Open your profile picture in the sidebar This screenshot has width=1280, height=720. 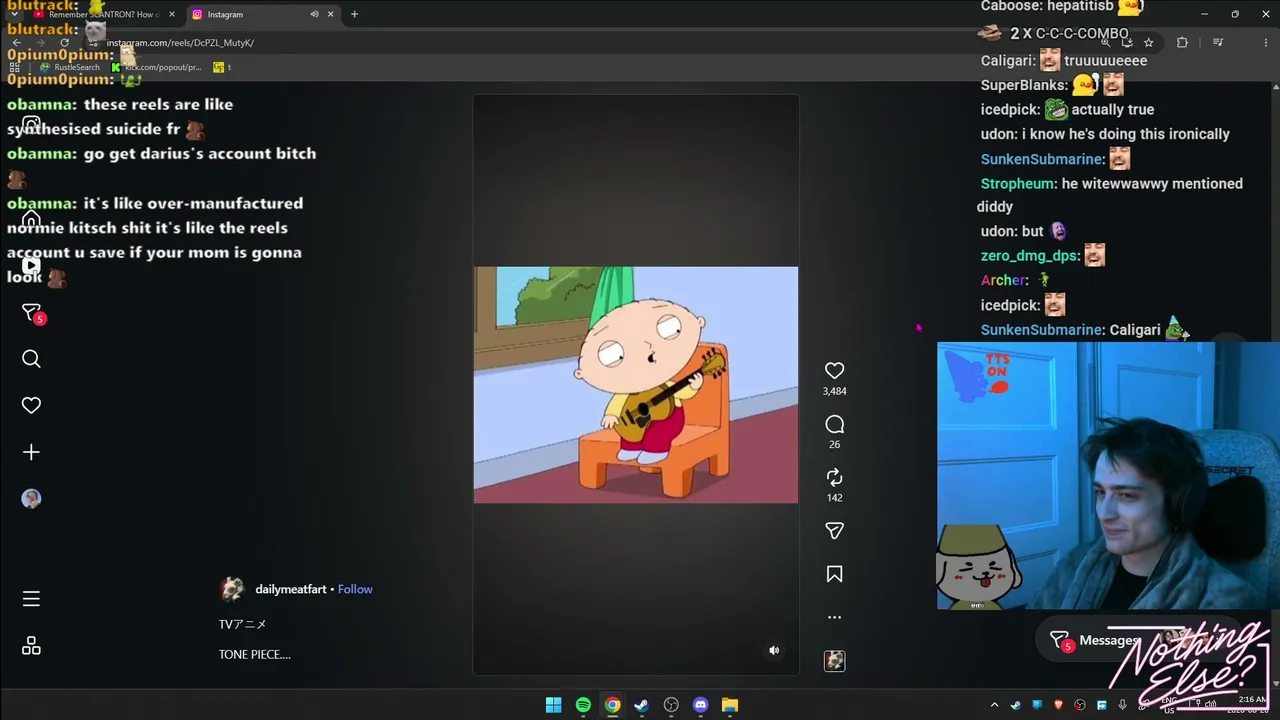coord(31,499)
